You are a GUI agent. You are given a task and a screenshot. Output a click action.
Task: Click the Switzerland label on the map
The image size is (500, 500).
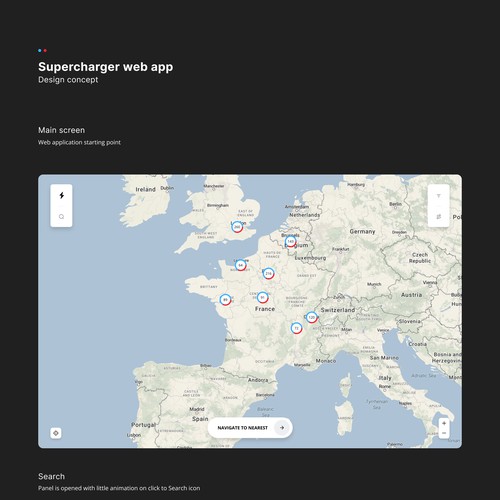[x=338, y=310]
